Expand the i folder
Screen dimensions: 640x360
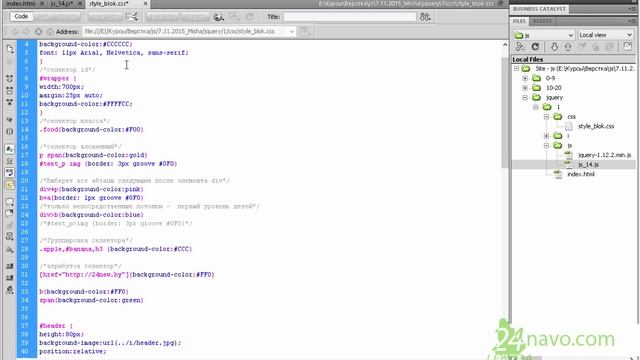click(x=547, y=136)
